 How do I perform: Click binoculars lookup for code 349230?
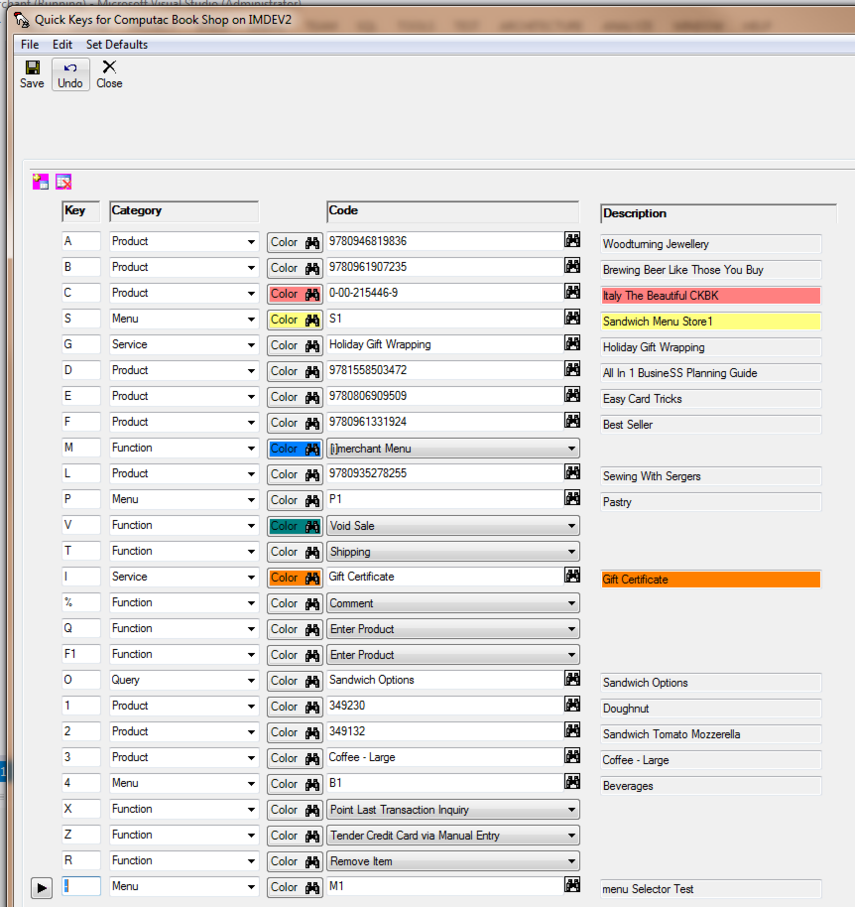[x=572, y=704]
